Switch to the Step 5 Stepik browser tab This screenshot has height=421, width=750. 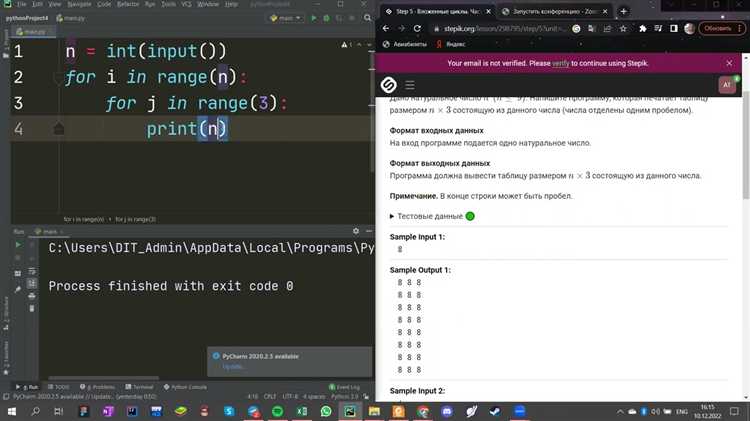pyautogui.click(x=437, y=11)
